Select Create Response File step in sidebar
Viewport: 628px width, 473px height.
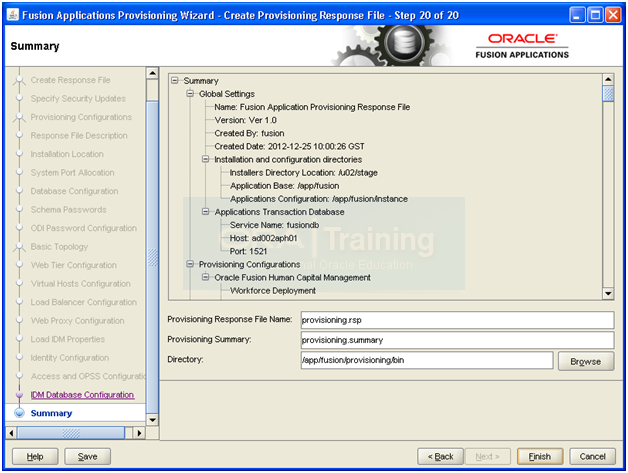(x=70, y=80)
